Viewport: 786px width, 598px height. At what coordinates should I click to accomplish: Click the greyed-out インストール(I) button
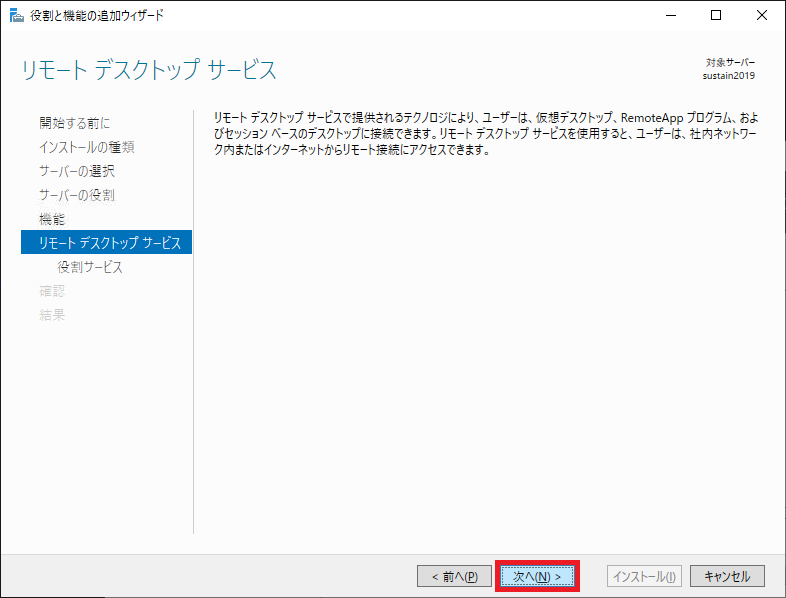point(644,576)
